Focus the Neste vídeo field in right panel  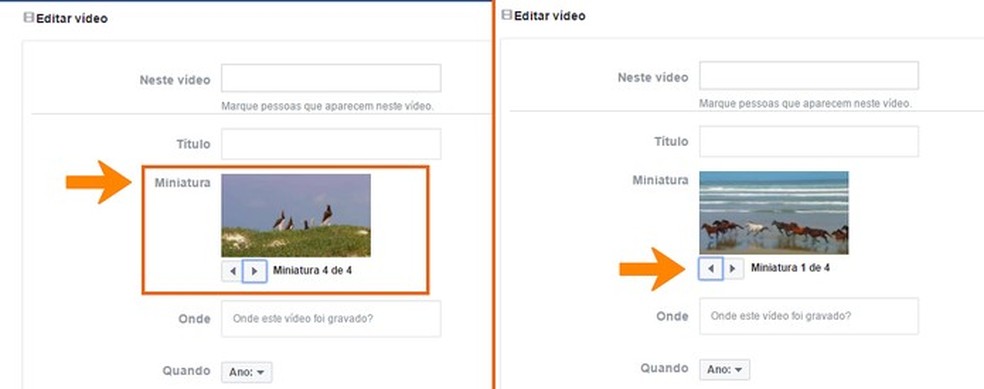point(809,76)
